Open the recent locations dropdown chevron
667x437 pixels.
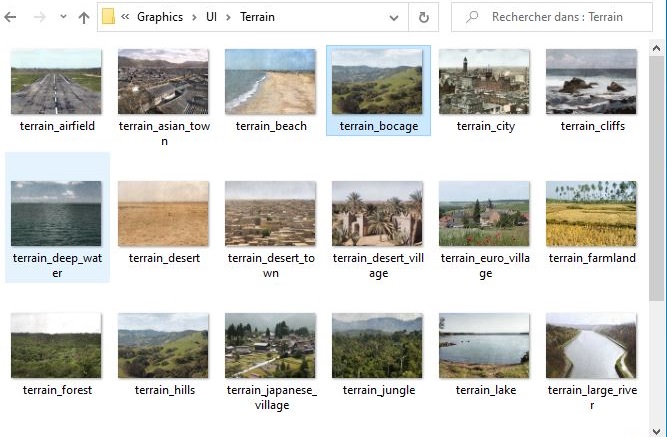(63, 17)
